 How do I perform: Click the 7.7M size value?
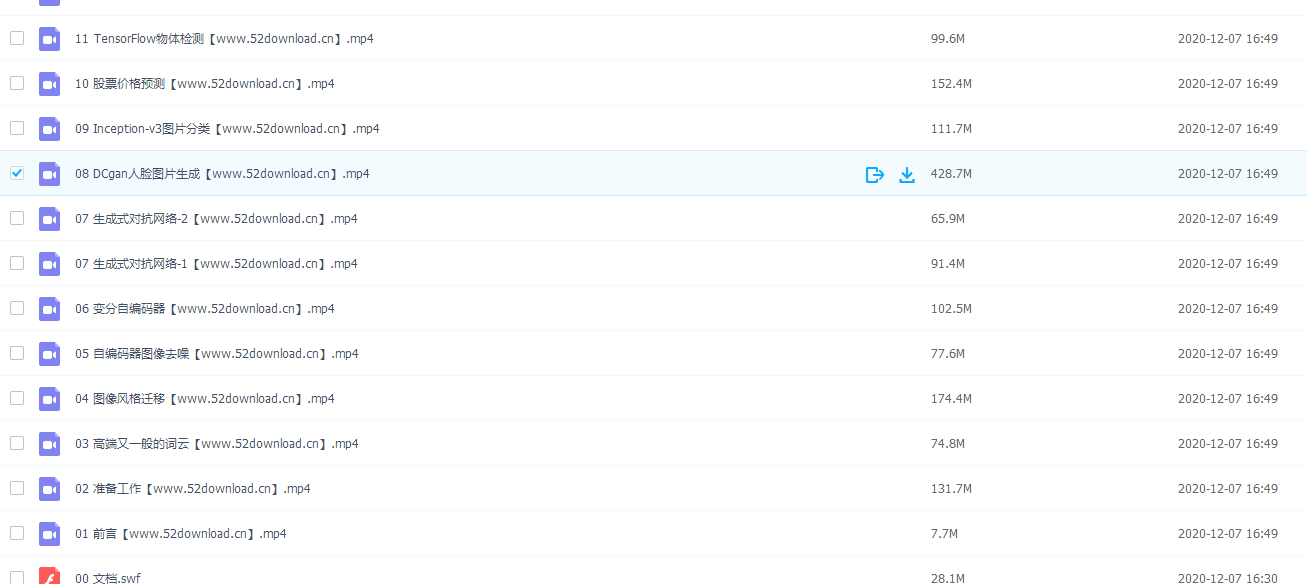[944, 534]
